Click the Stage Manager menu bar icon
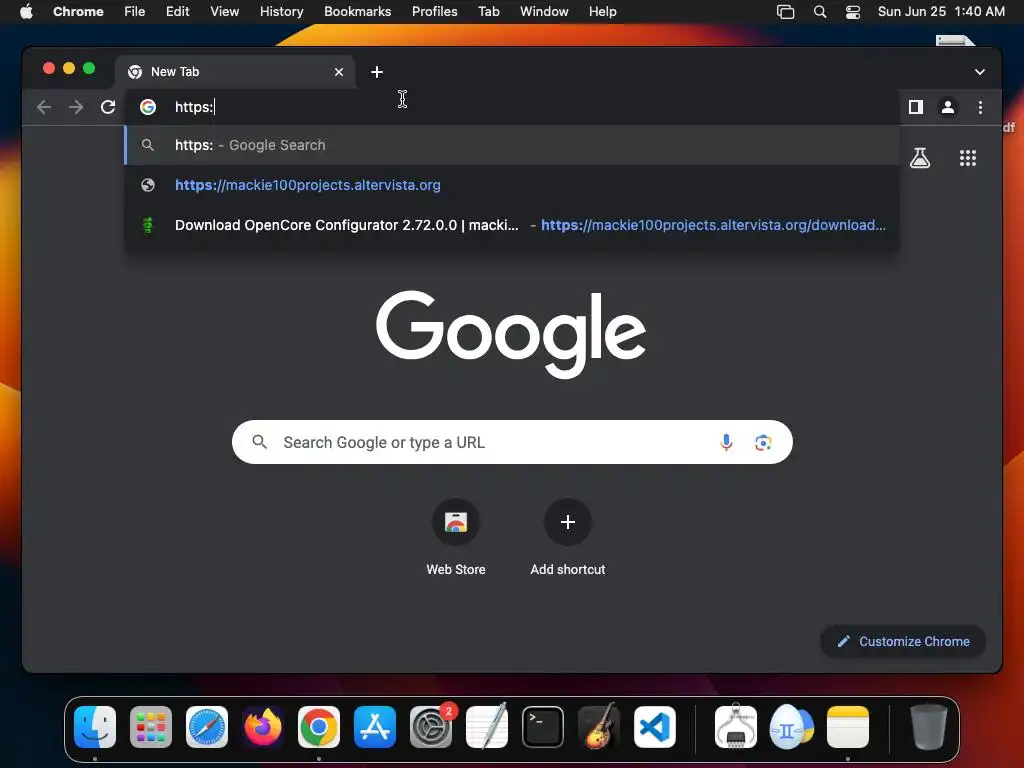 click(785, 12)
